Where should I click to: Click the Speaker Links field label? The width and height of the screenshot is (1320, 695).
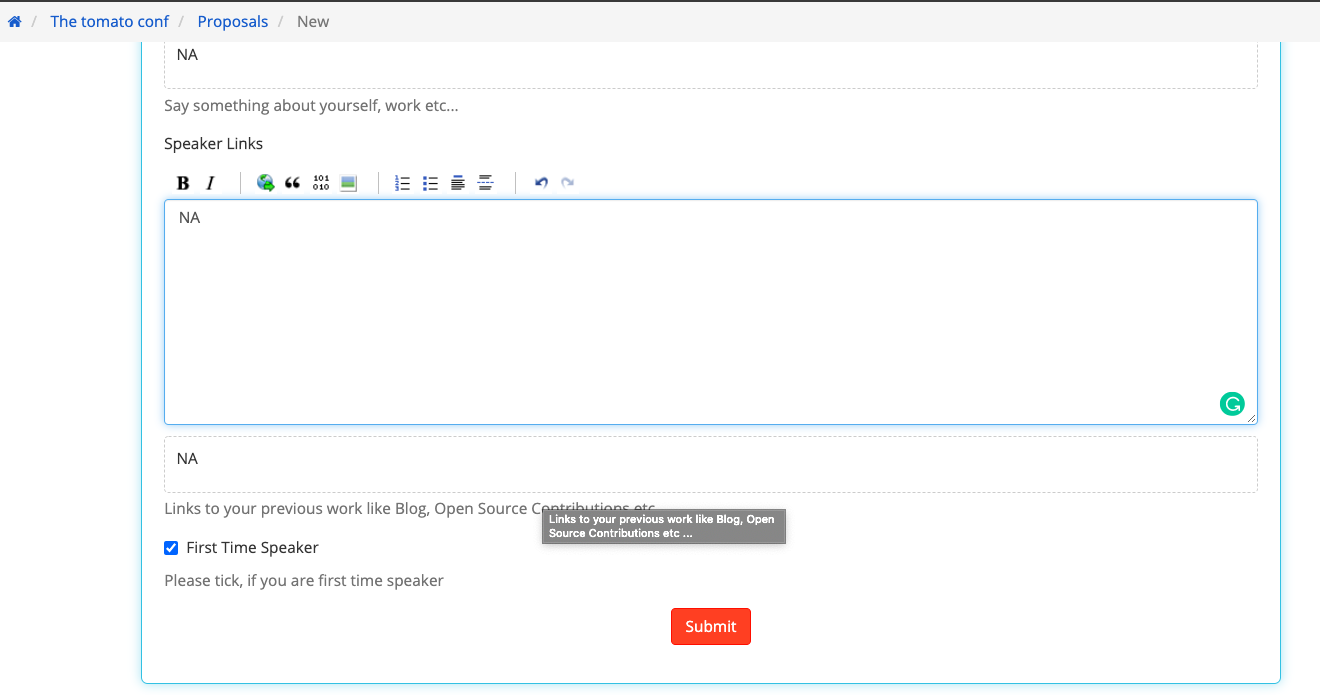[213, 144]
